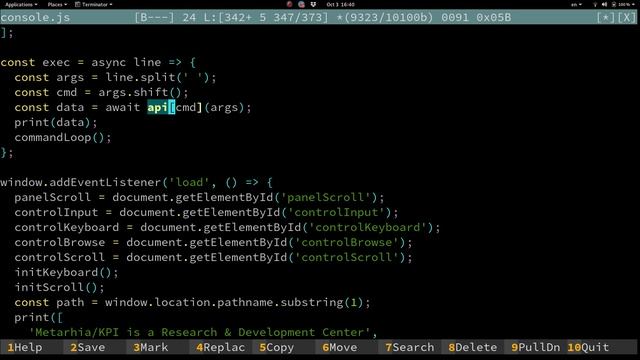Viewport: 640px width, 360px height.
Task: Click the 'commandLoop();' line
Action: (x=63, y=138)
